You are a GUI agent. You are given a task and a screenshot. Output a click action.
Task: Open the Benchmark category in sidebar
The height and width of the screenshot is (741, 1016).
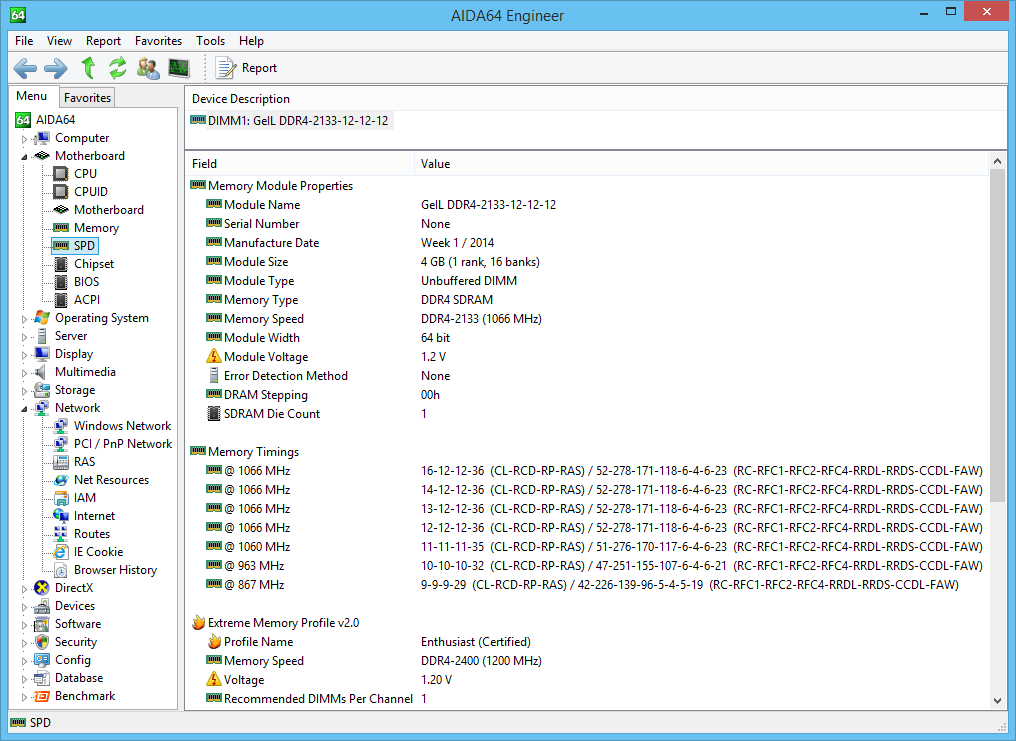point(85,696)
